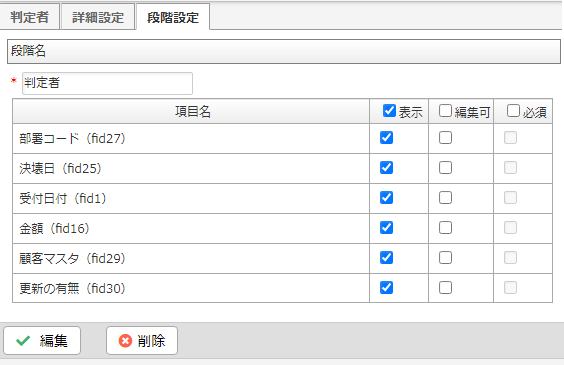This screenshot has width=564, height=365.
Task: Click the green checkmark 編集 button
Action: click(x=42, y=340)
